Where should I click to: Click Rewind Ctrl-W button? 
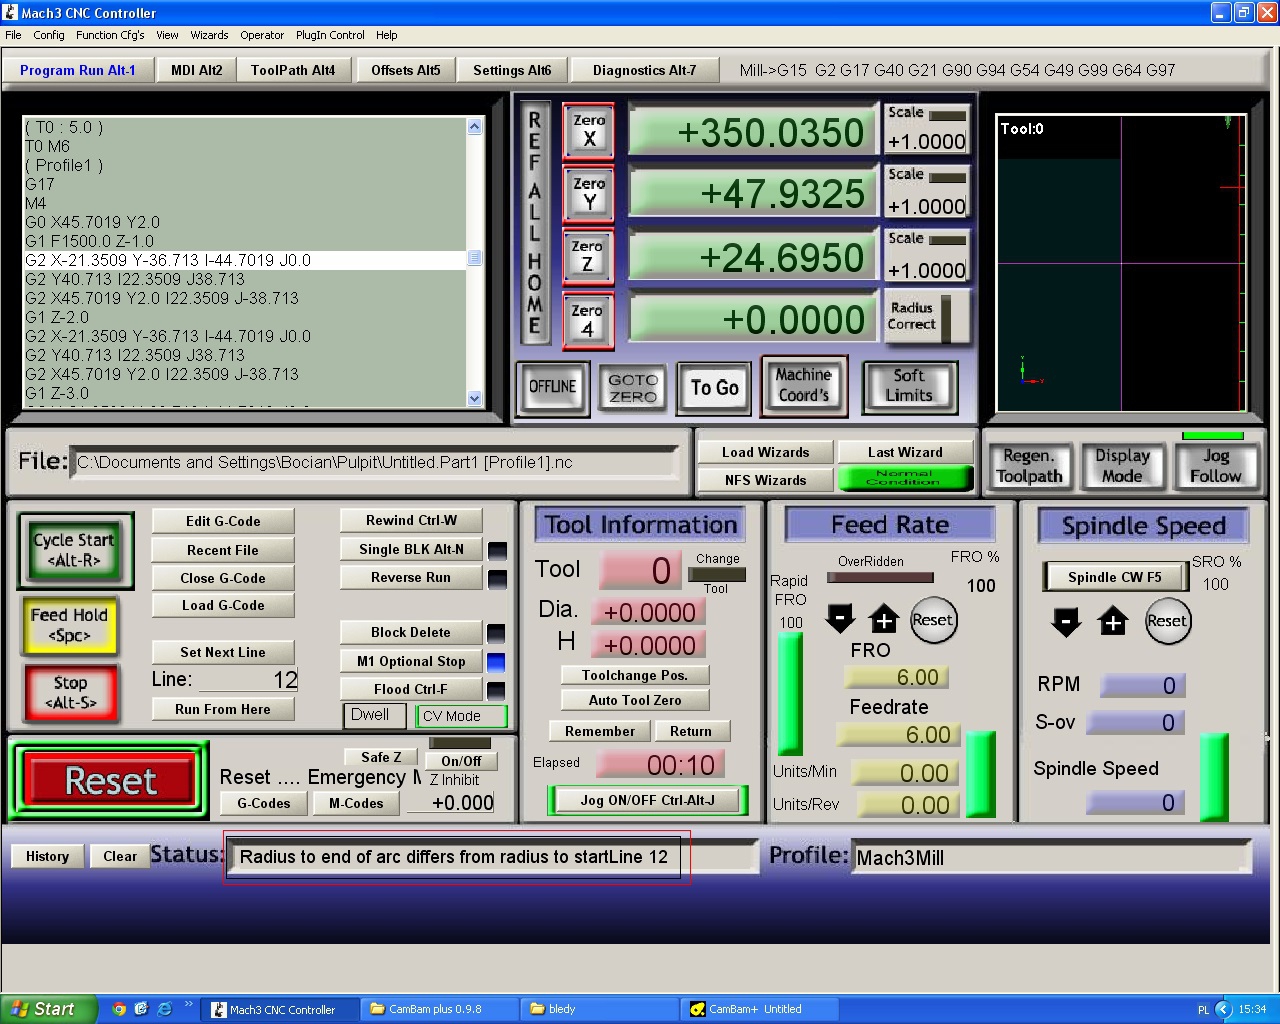411,520
